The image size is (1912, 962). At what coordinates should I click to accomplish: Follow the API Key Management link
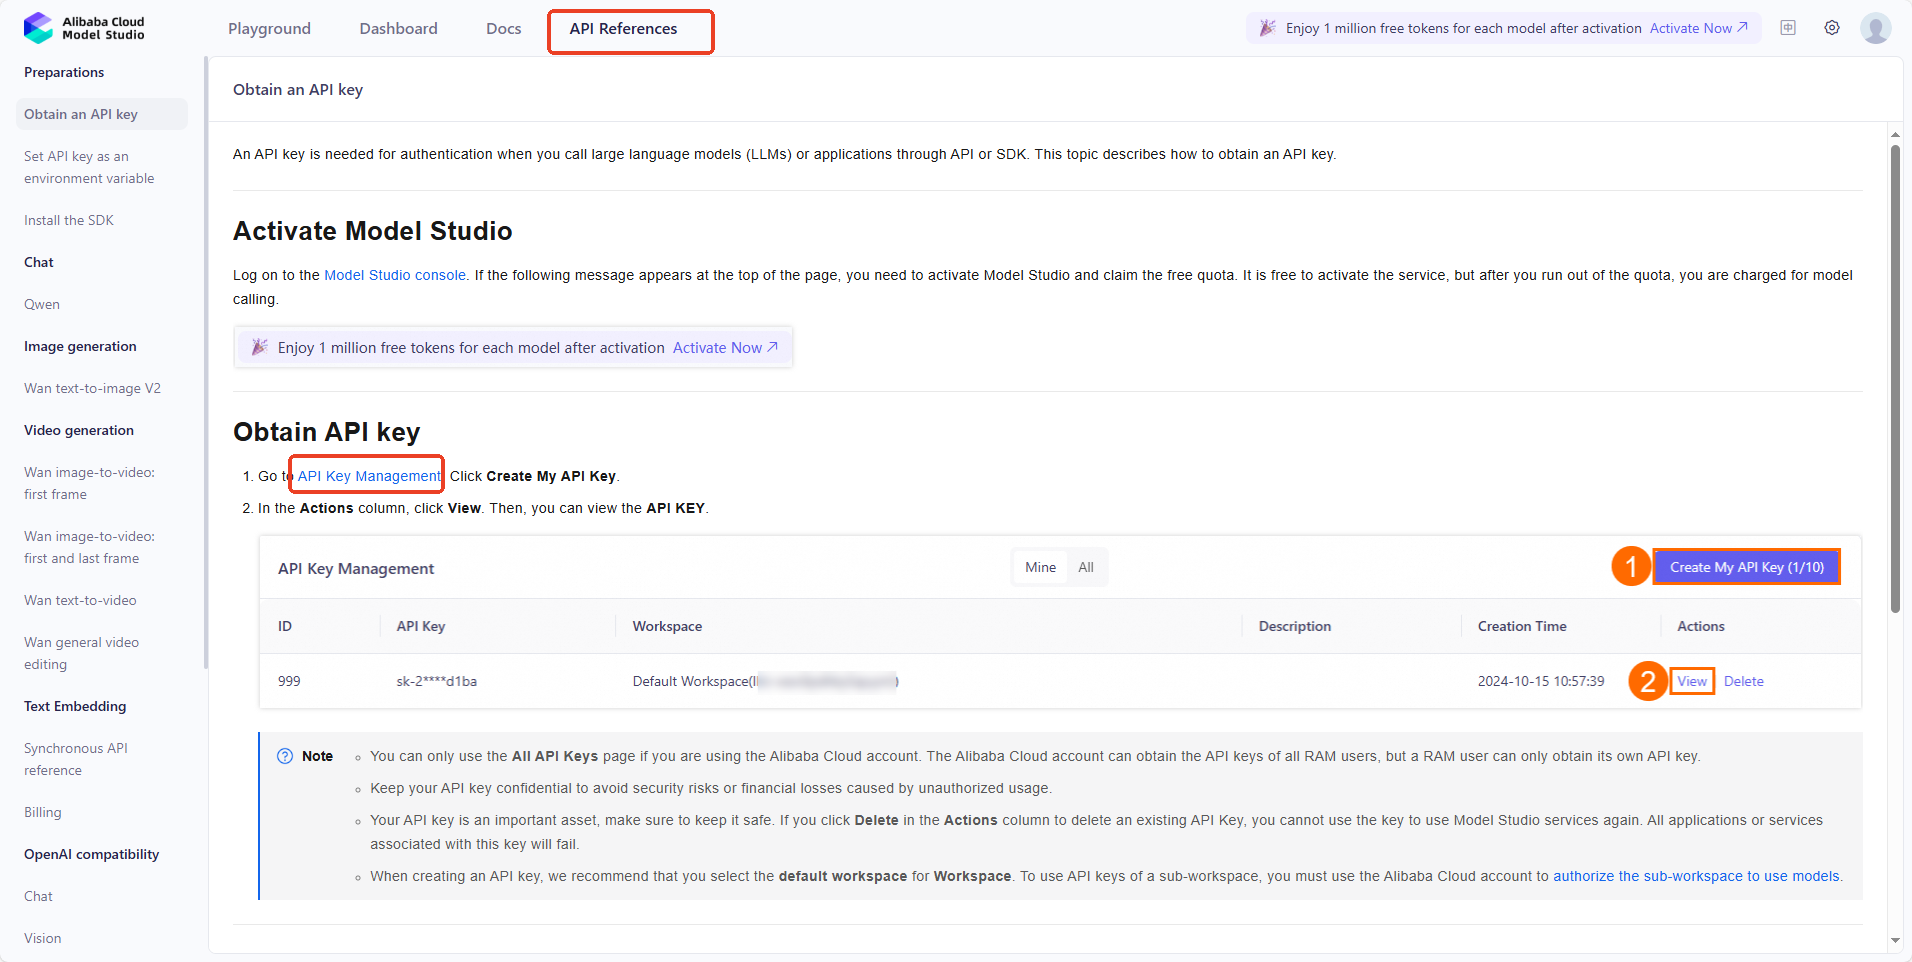tap(369, 476)
